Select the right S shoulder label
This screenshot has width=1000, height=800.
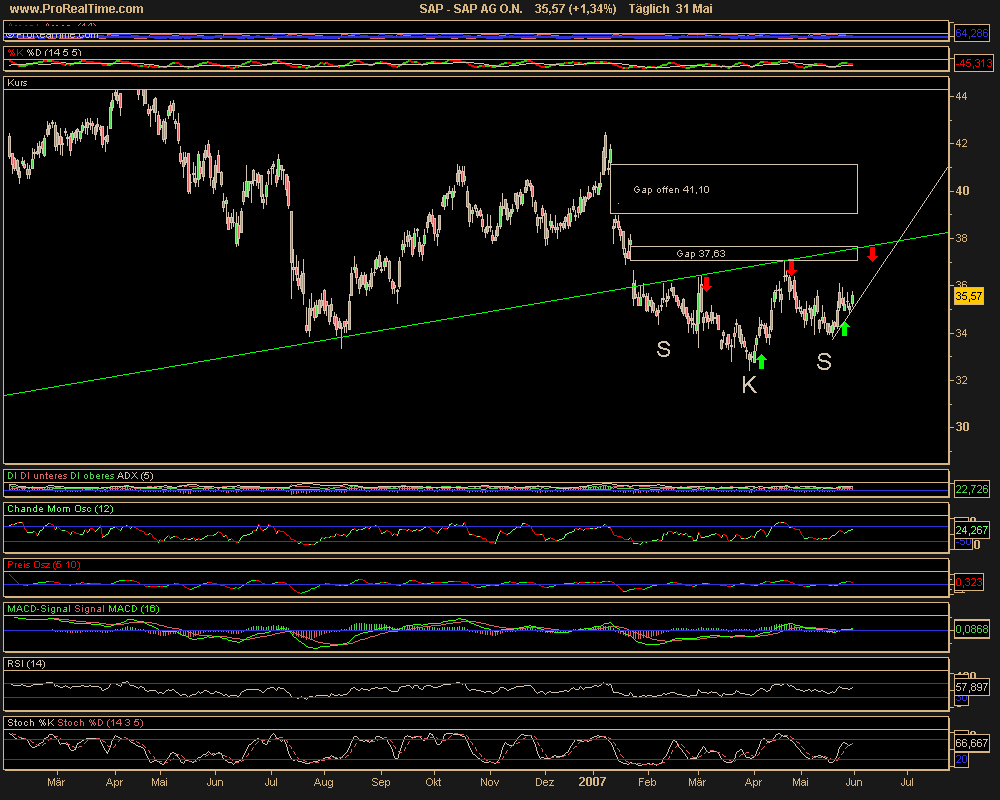823,362
